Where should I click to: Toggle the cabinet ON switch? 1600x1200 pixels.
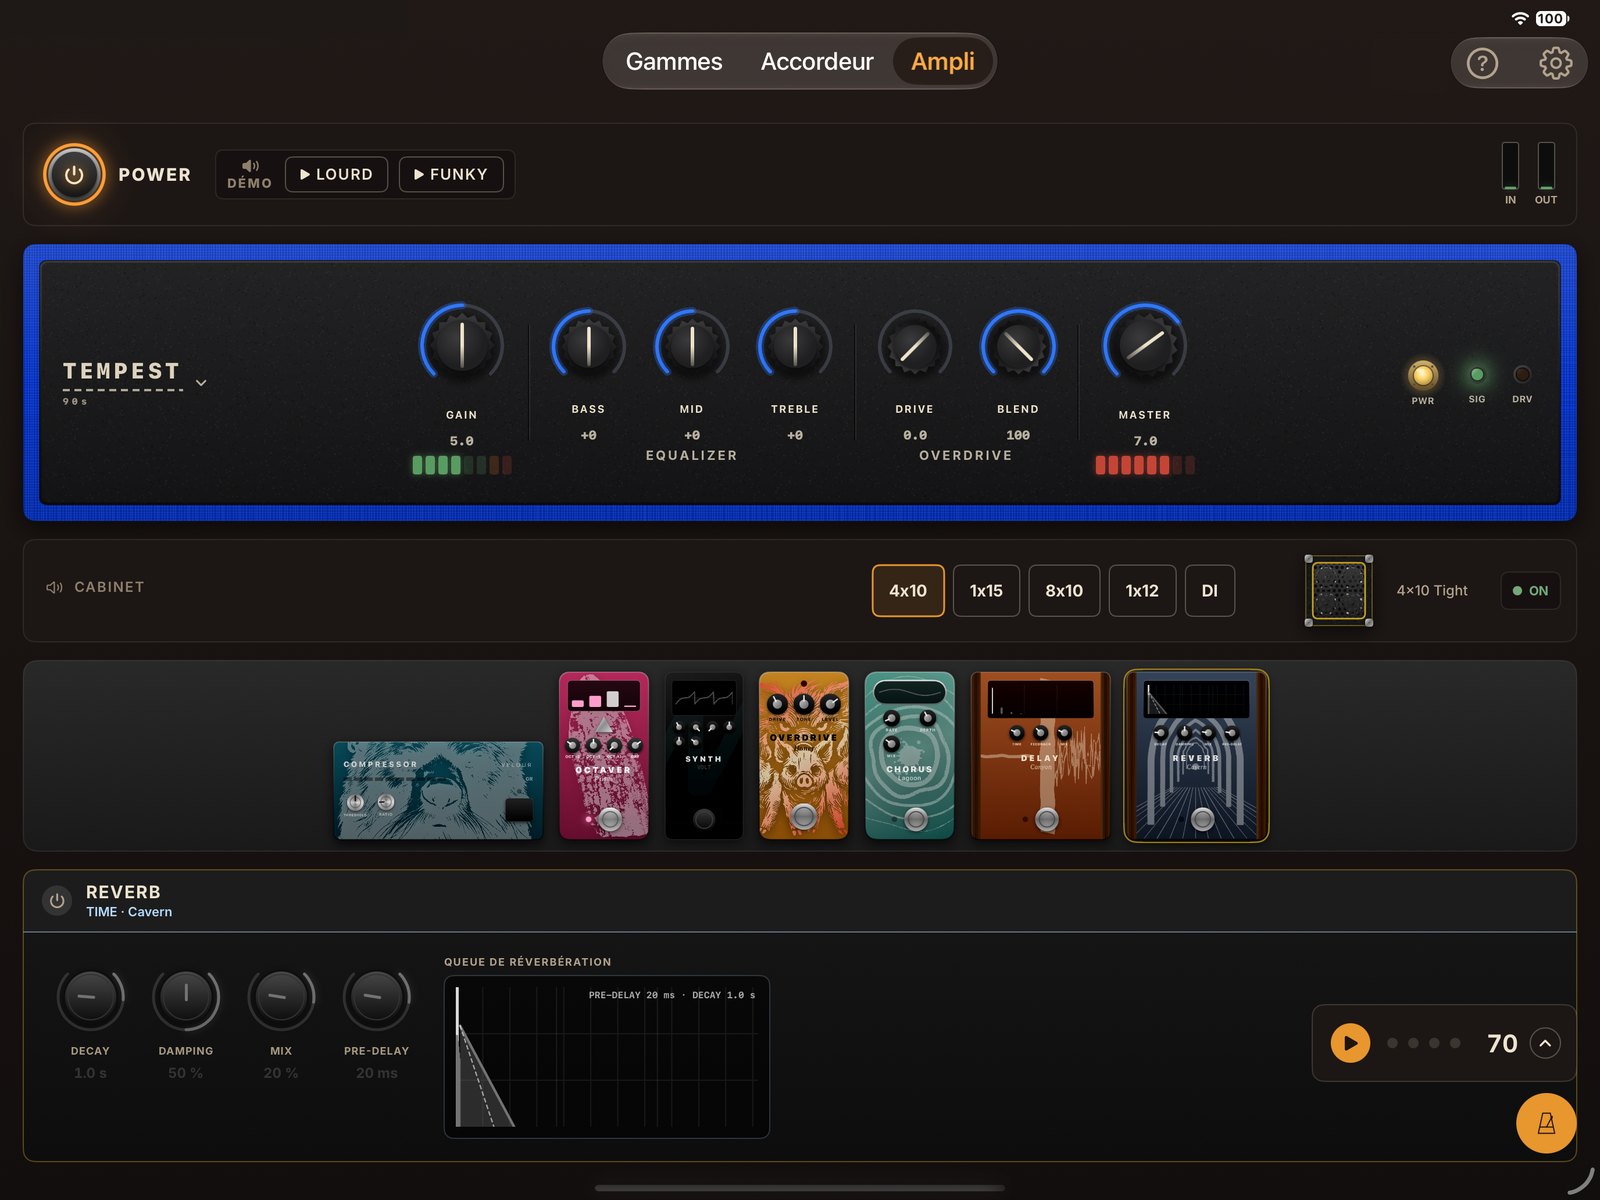(1530, 591)
